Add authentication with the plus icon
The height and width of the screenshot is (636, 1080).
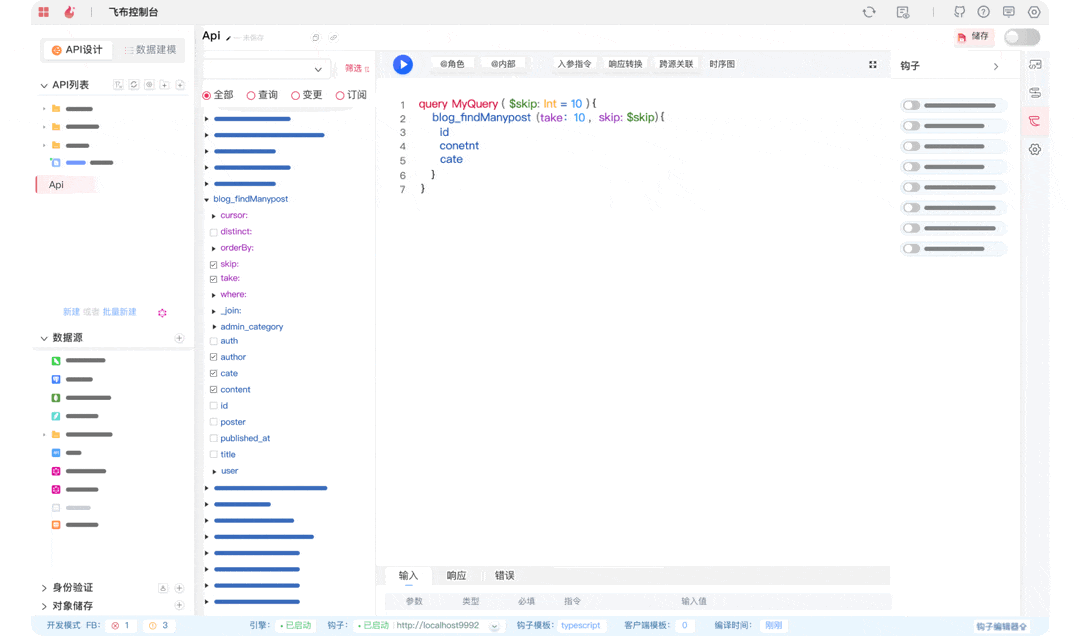179,588
